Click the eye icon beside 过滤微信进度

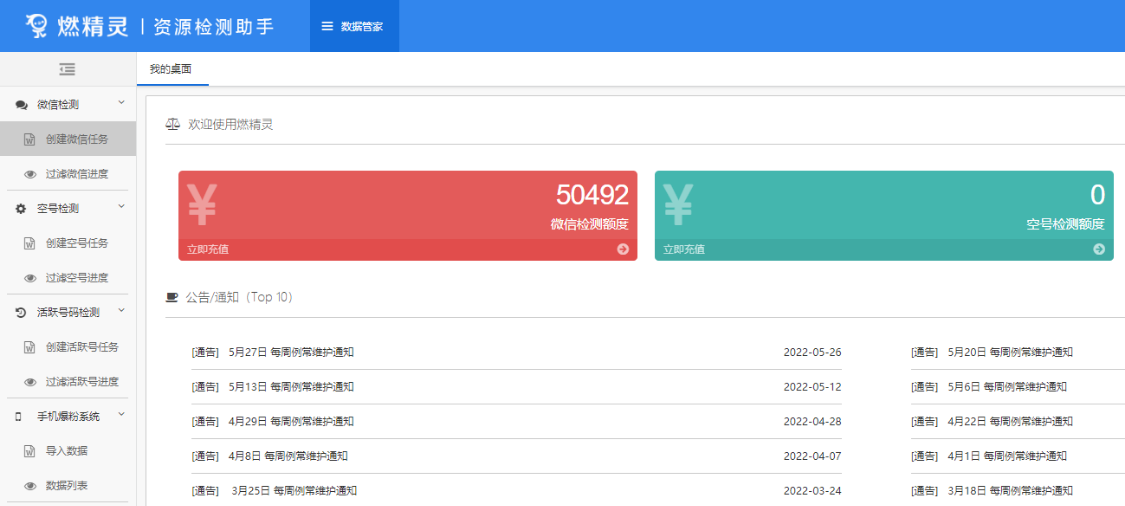click(x=30, y=174)
